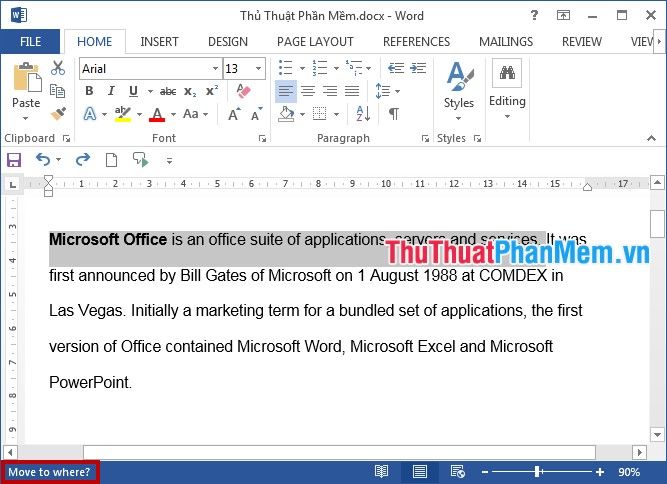Undo the last action
Image resolution: width=667 pixels, height=484 pixels.
pos(43,159)
